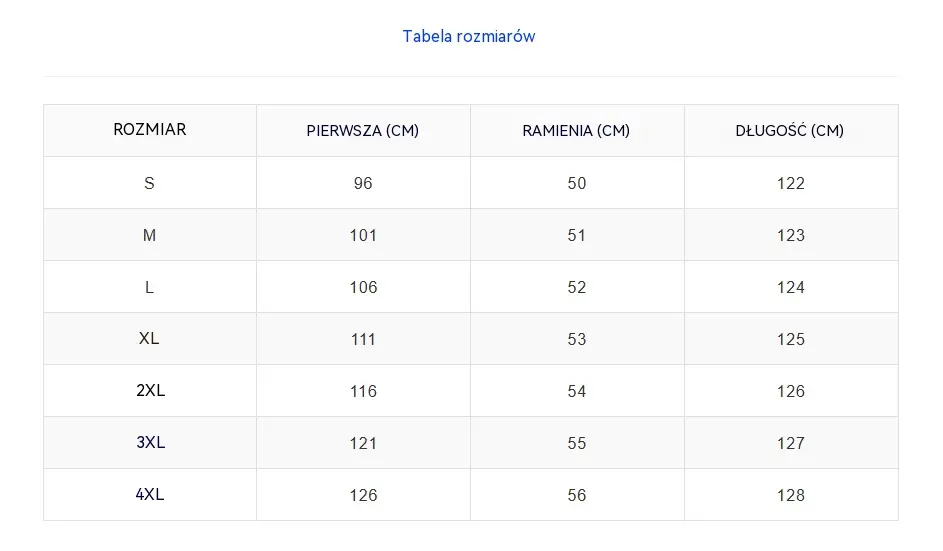
Task: Click the 3XL size cell
Action: tap(150, 443)
